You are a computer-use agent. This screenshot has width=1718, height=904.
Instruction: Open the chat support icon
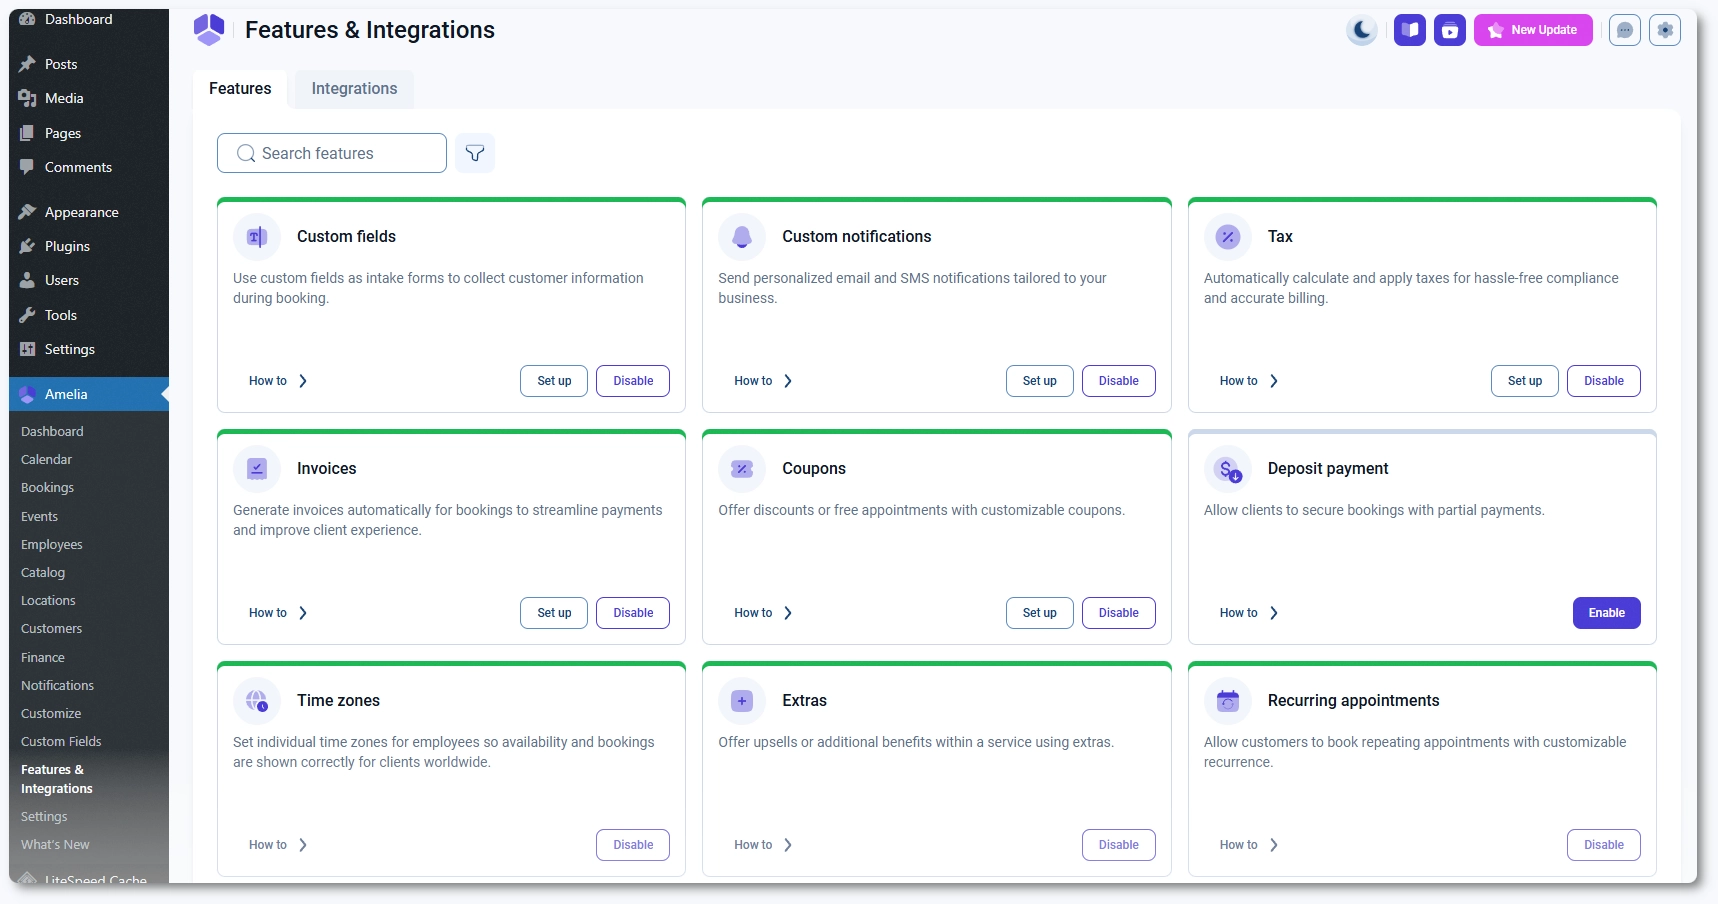pyautogui.click(x=1625, y=31)
